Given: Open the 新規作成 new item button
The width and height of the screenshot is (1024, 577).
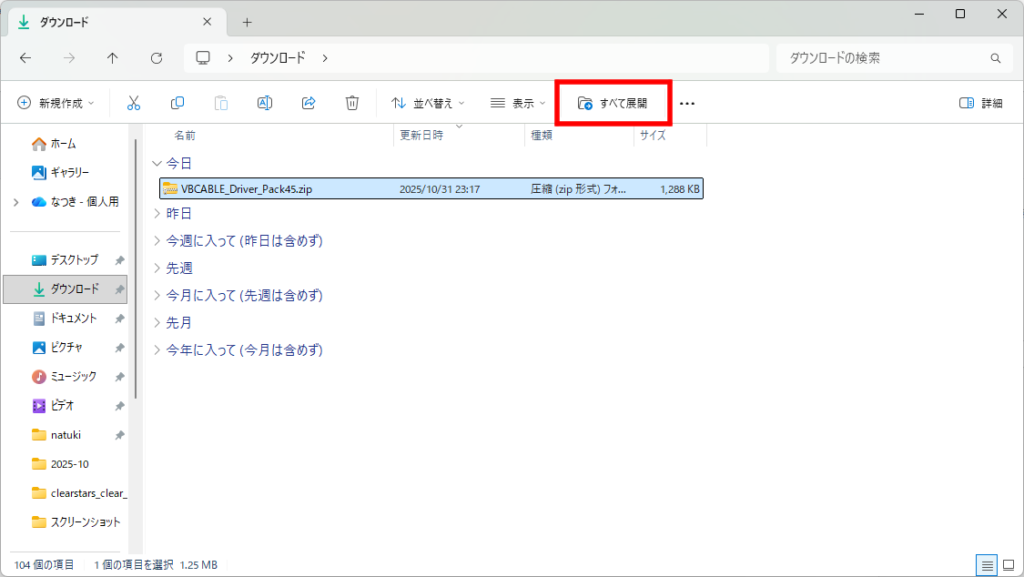Looking at the screenshot, I should (56, 103).
